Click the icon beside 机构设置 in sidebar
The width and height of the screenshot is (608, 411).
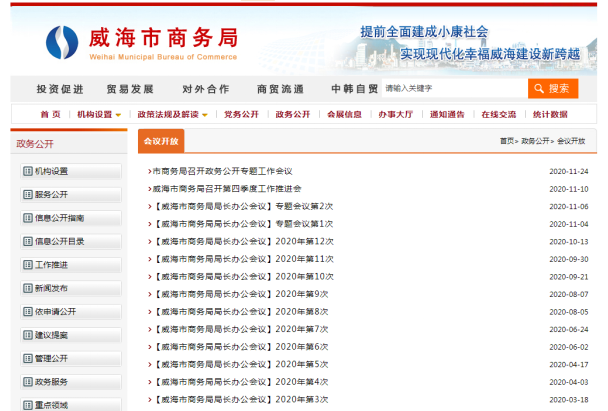(27, 171)
